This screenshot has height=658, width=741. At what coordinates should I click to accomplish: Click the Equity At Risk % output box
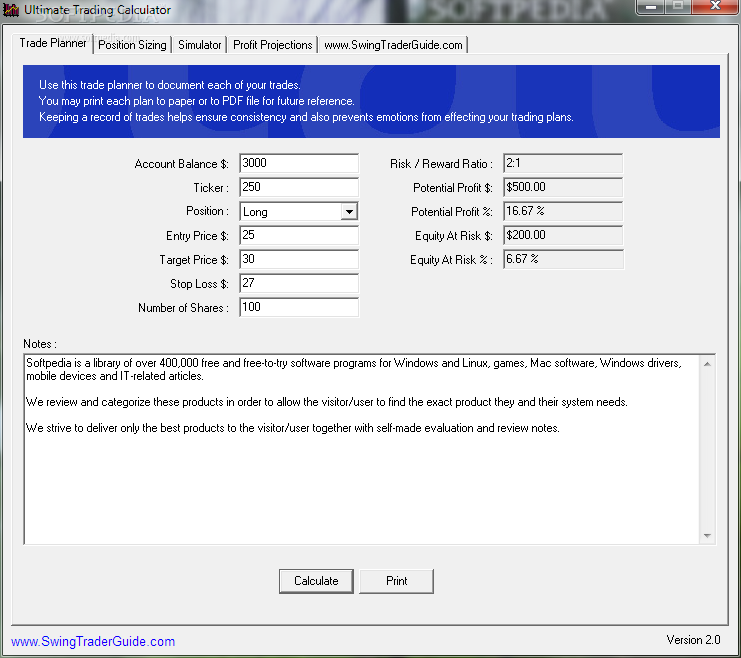pyautogui.click(x=563, y=259)
